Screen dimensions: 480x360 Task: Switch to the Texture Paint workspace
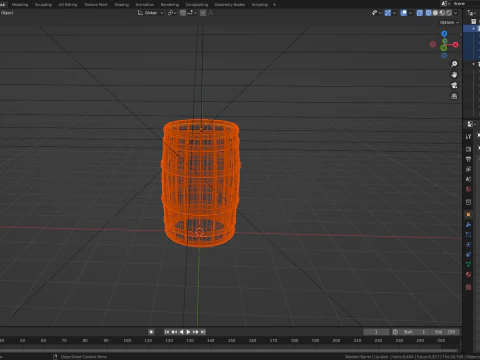(x=96, y=5)
